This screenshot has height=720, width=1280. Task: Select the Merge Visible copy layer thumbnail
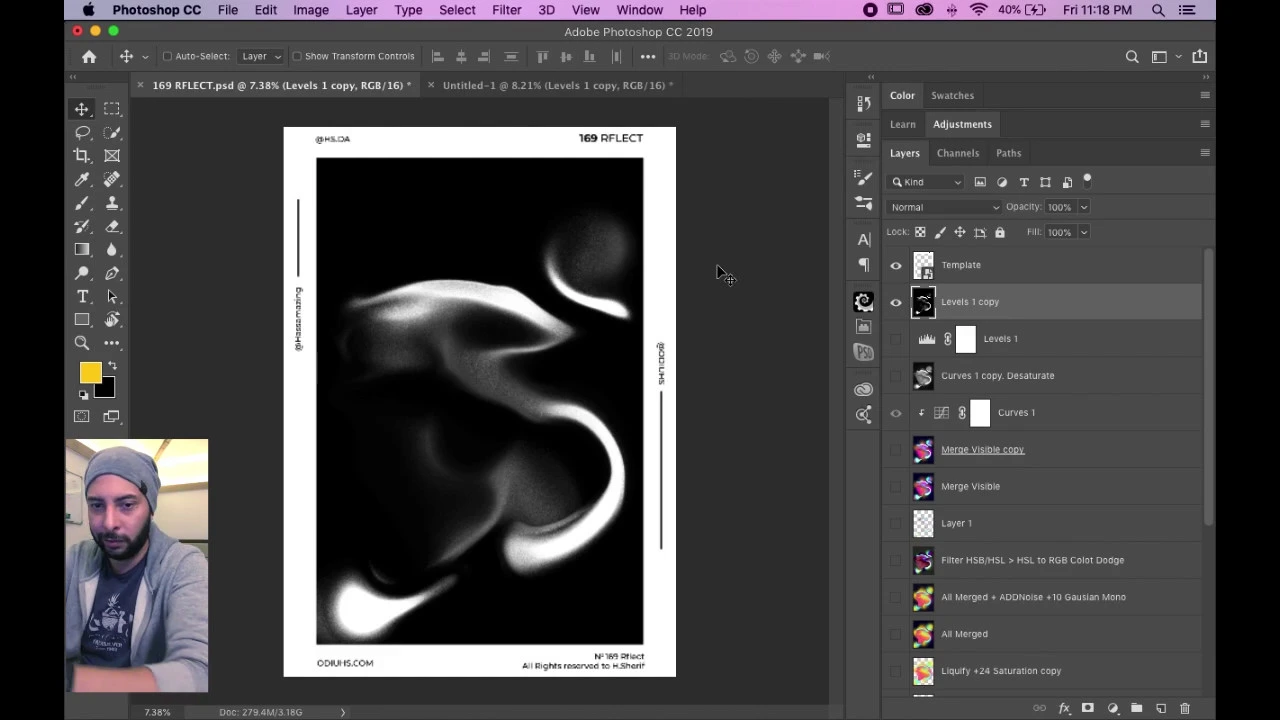pyautogui.click(x=923, y=450)
